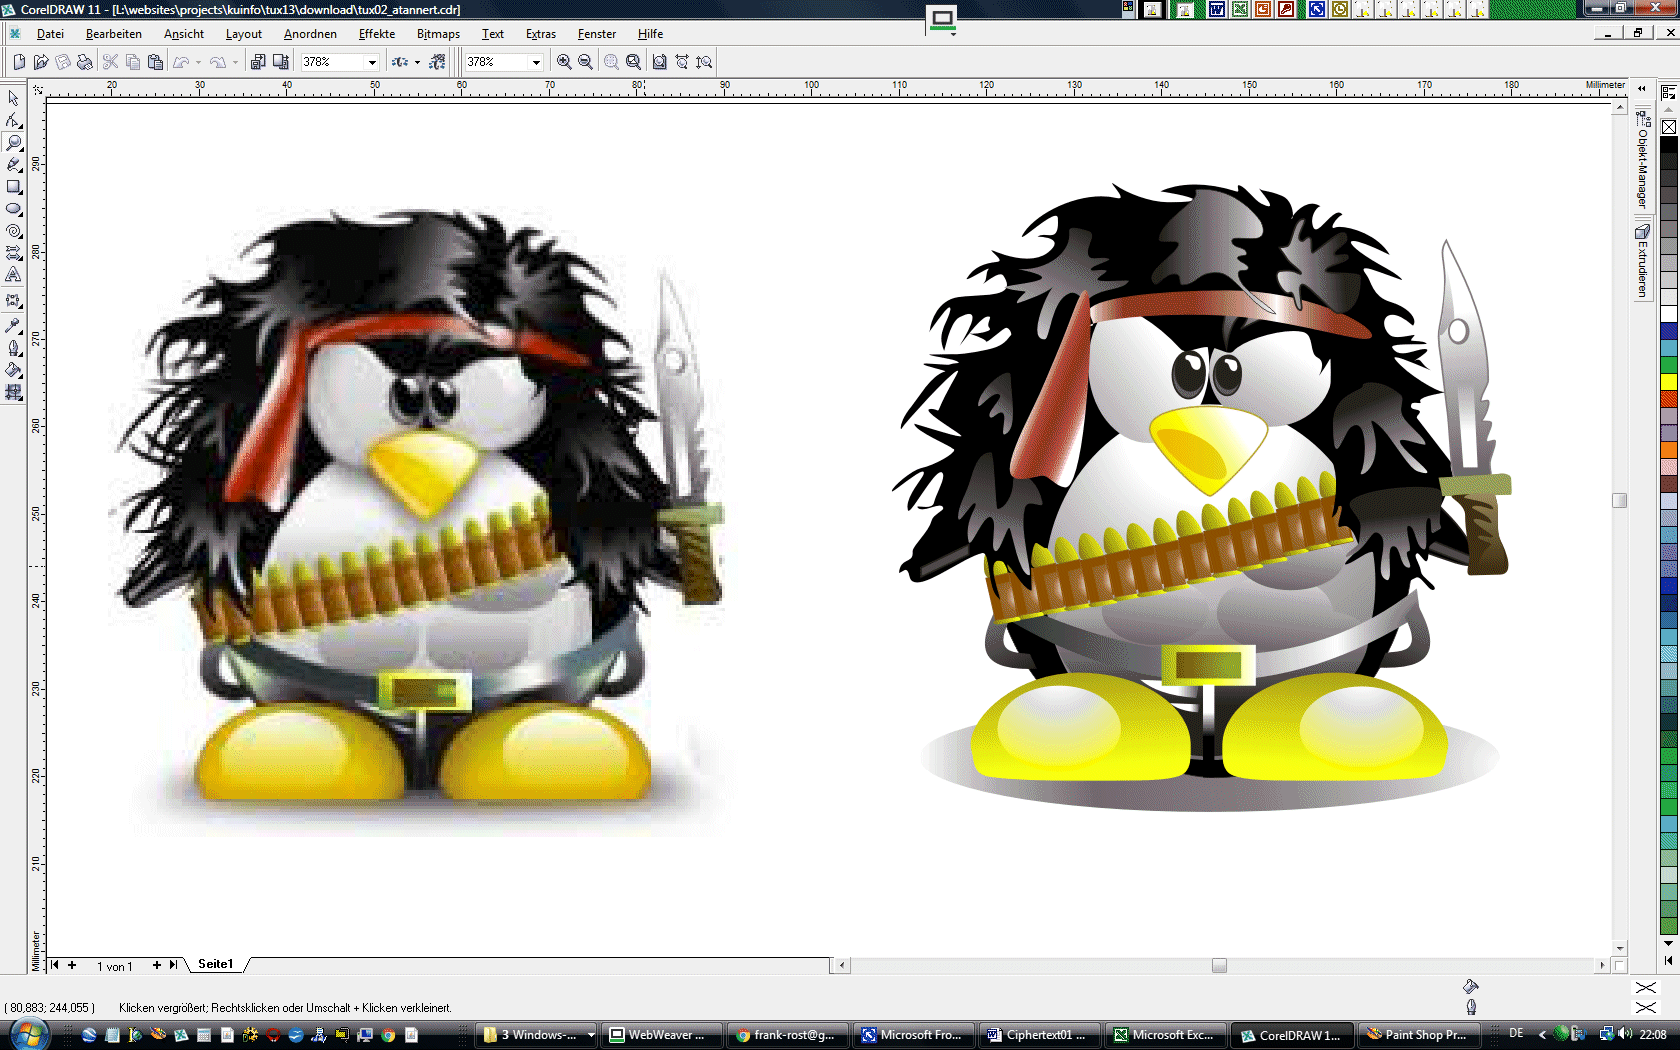Select the Basic Shapes arrows tool
This screenshot has height=1050, width=1680.
(x=13, y=253)
